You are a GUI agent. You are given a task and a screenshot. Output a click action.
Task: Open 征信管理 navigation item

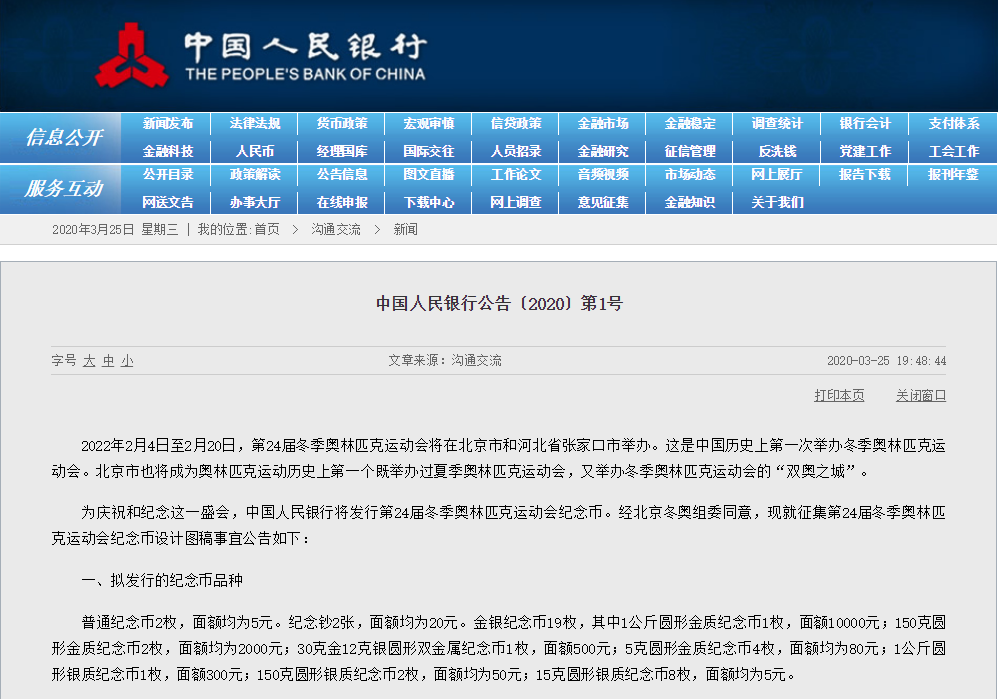pyautogui.click(x=690, y=152)
